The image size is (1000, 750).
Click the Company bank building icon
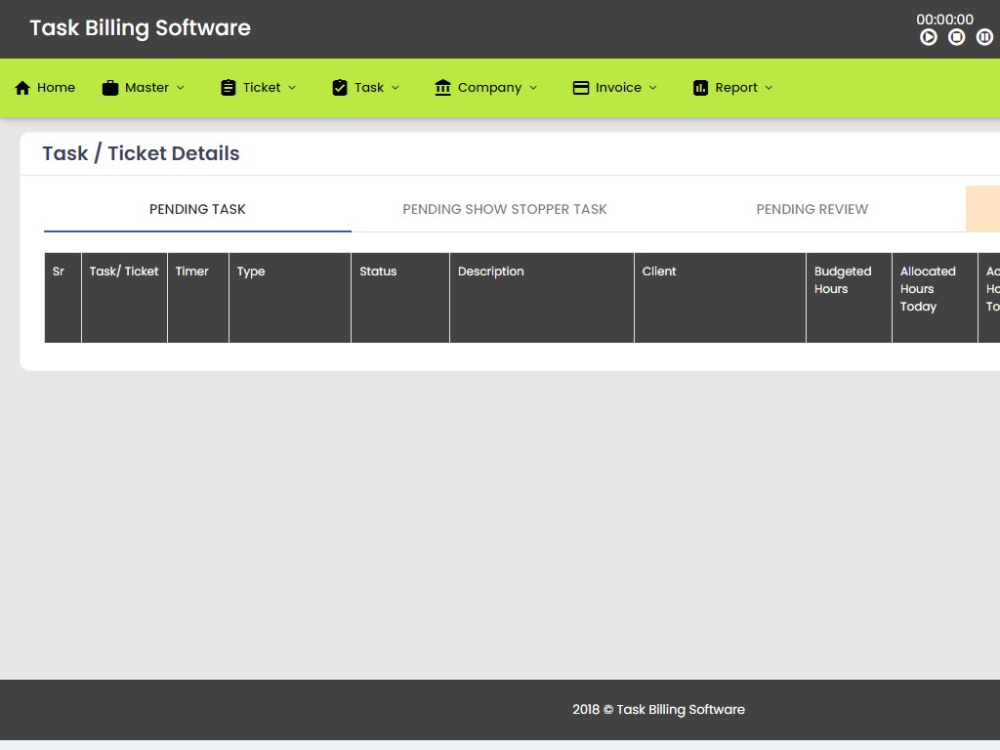[x=443, y=88]
